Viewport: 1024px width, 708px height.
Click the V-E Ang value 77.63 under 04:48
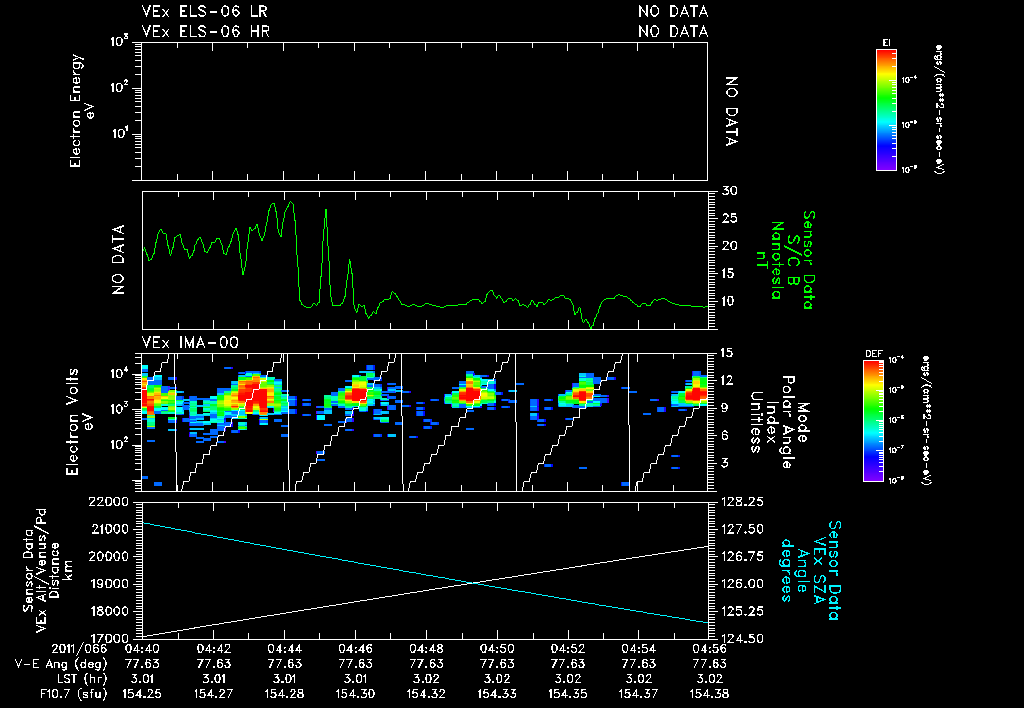click(426, 664)
